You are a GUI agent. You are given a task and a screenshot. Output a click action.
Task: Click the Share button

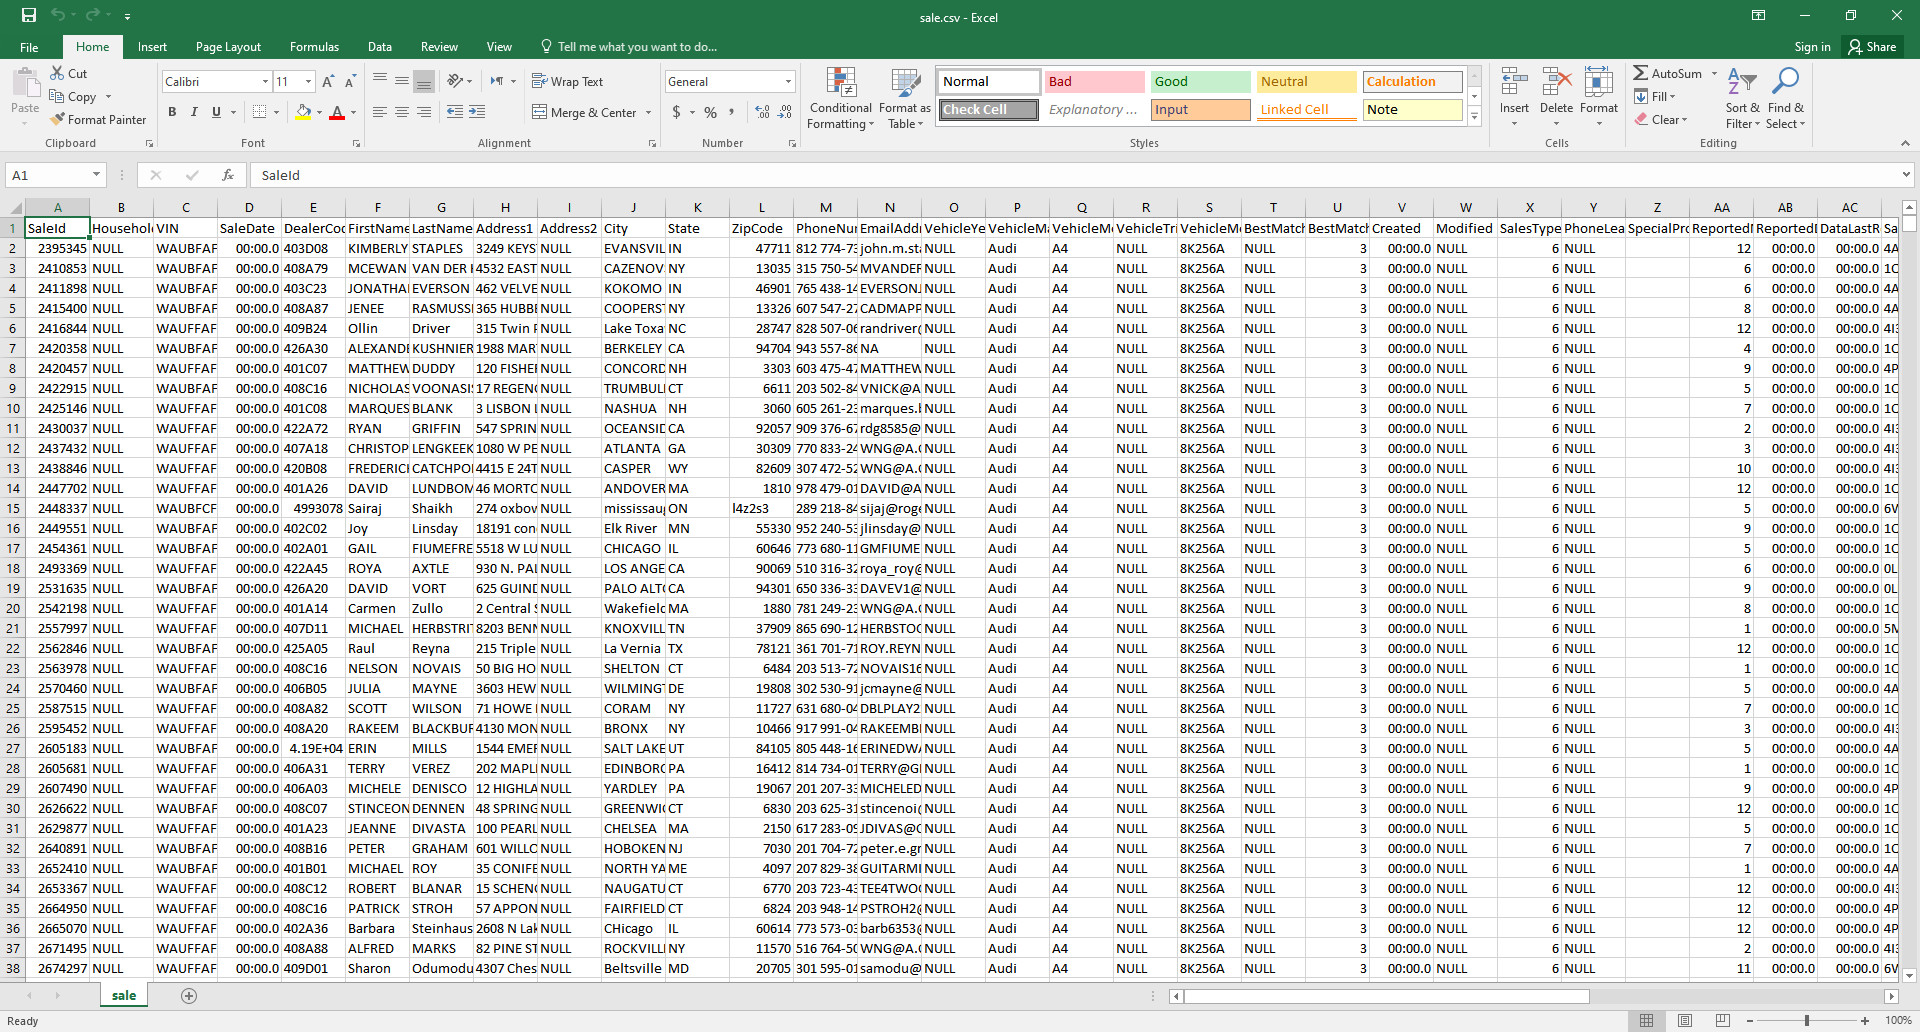[1872, 47]
